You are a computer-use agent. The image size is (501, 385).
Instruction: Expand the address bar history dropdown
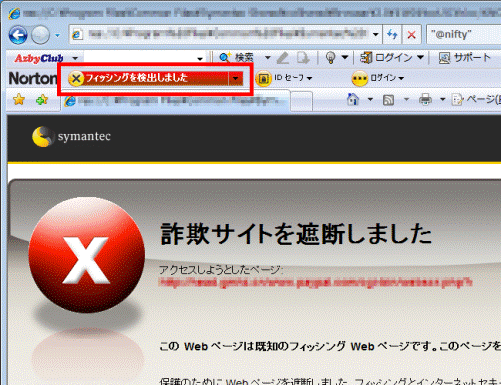(376, 34)
